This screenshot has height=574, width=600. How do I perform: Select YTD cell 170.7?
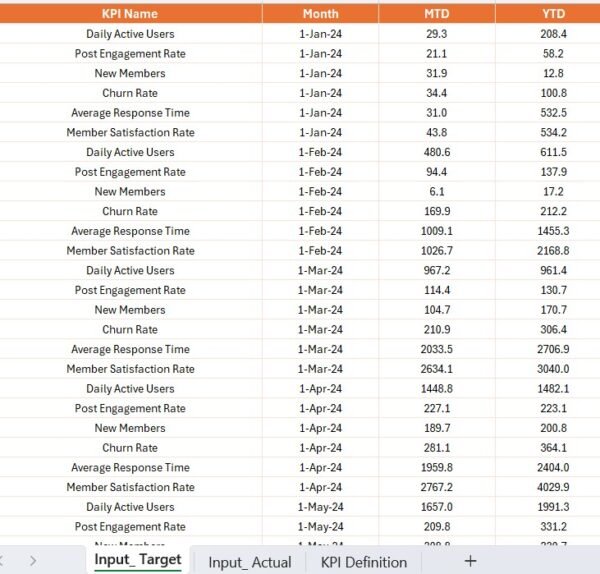coord(548,310)
